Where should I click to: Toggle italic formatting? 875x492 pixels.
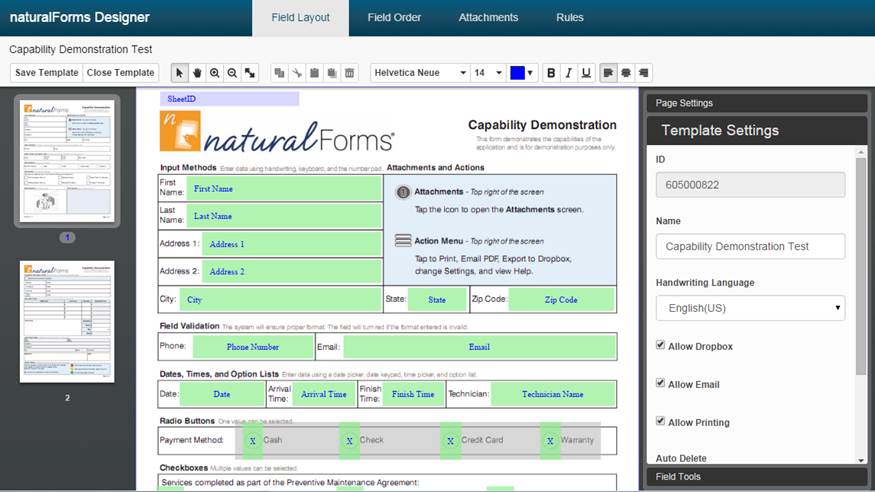[x=568, y=73]
